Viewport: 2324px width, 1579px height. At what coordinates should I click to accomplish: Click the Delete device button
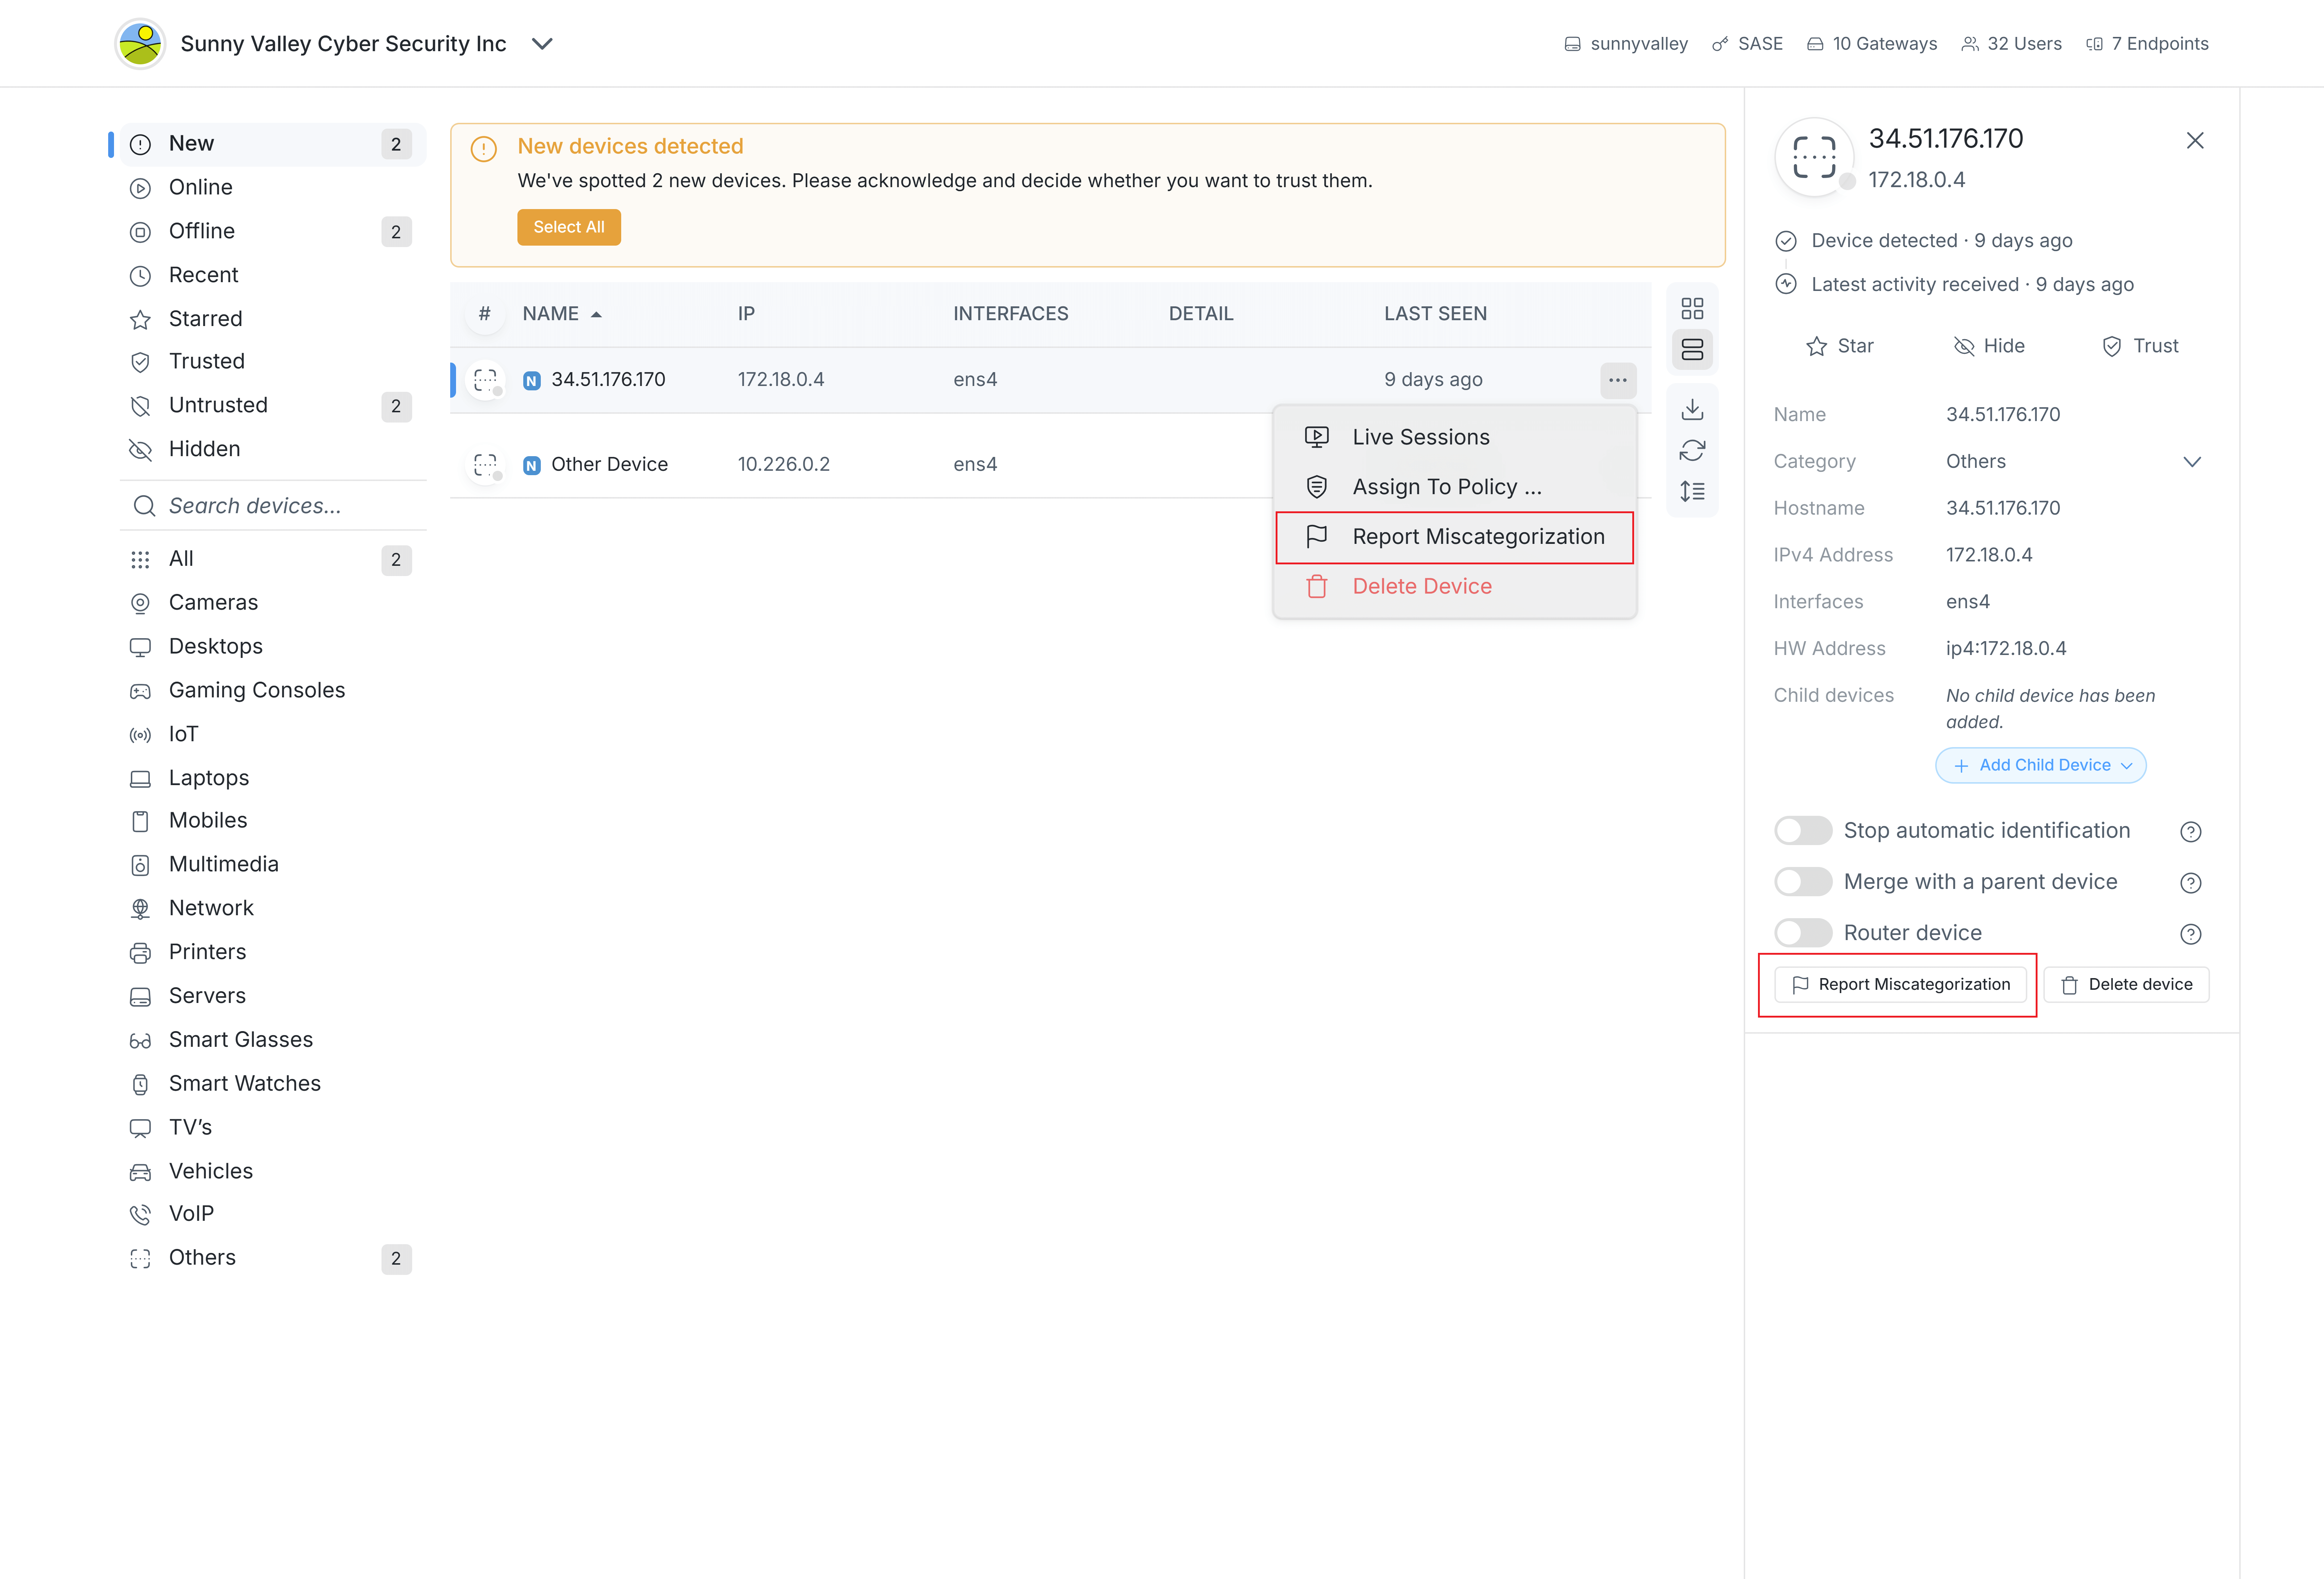pos(2126,985)
